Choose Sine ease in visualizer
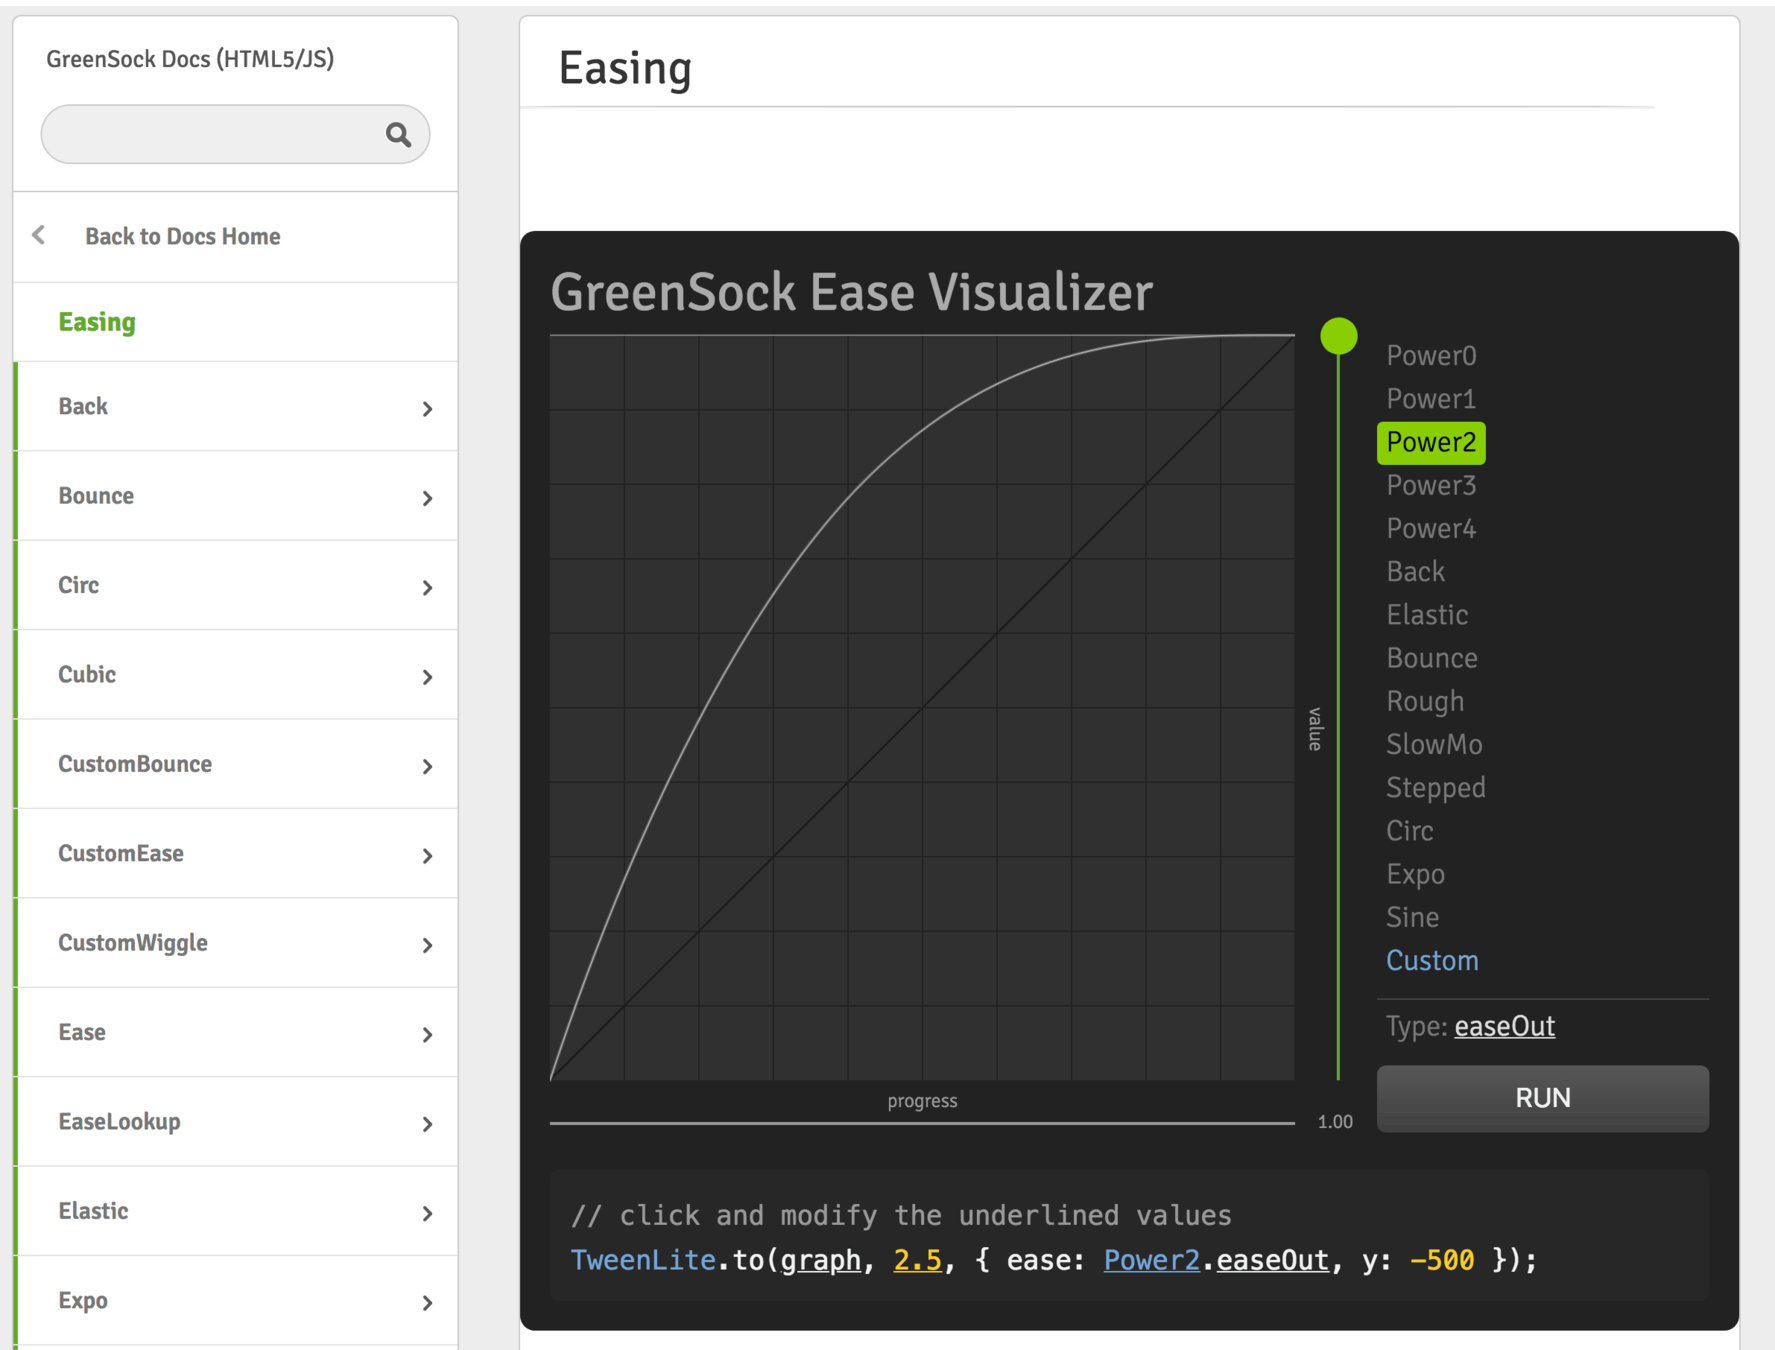Image resolution: width=1775 pixels, height=1350 pixels. 1412,917
